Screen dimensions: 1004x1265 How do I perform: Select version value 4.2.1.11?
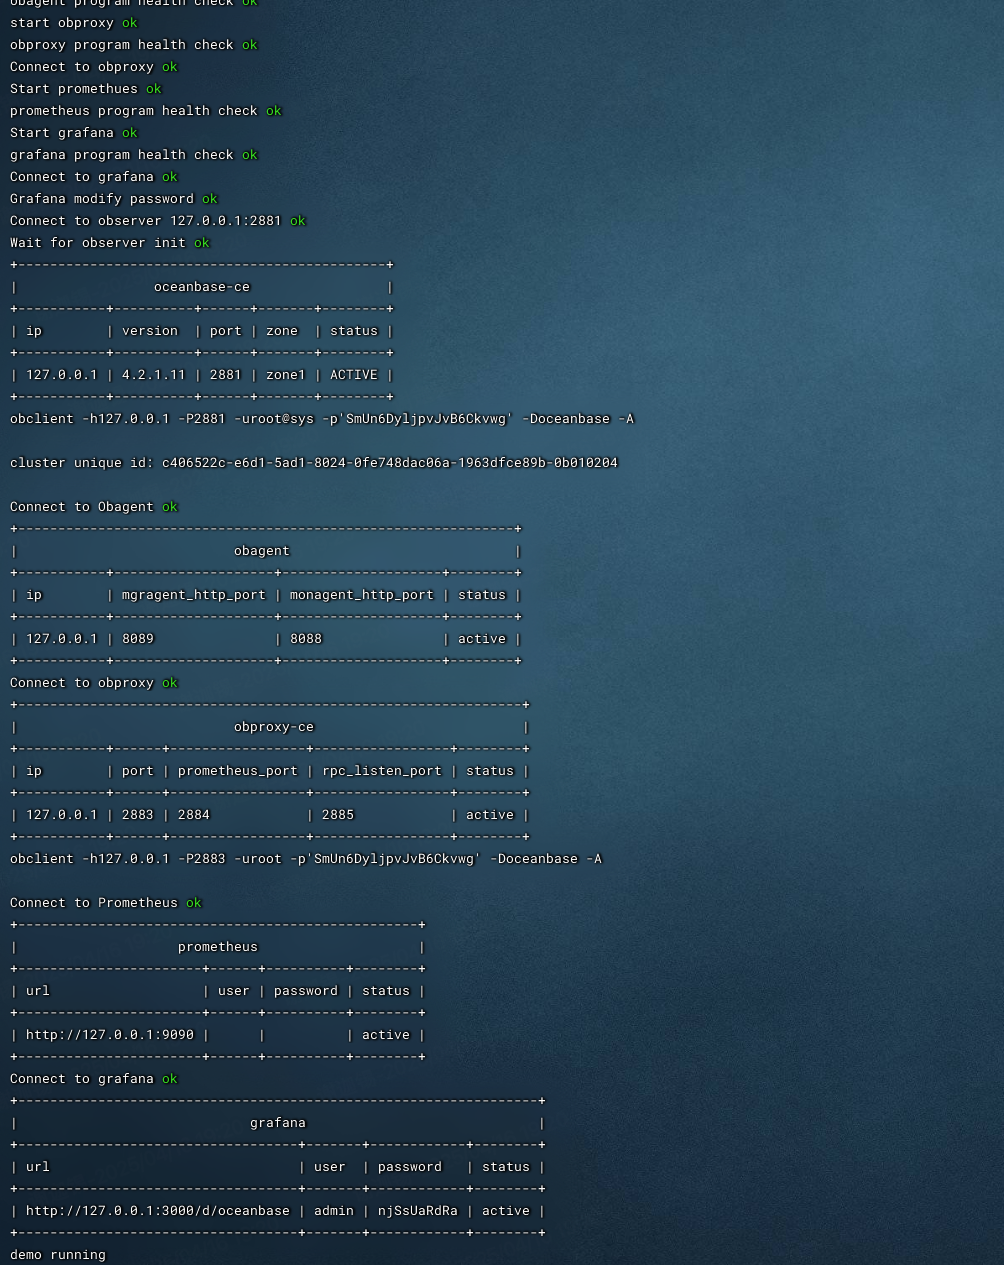click(154, 375)
